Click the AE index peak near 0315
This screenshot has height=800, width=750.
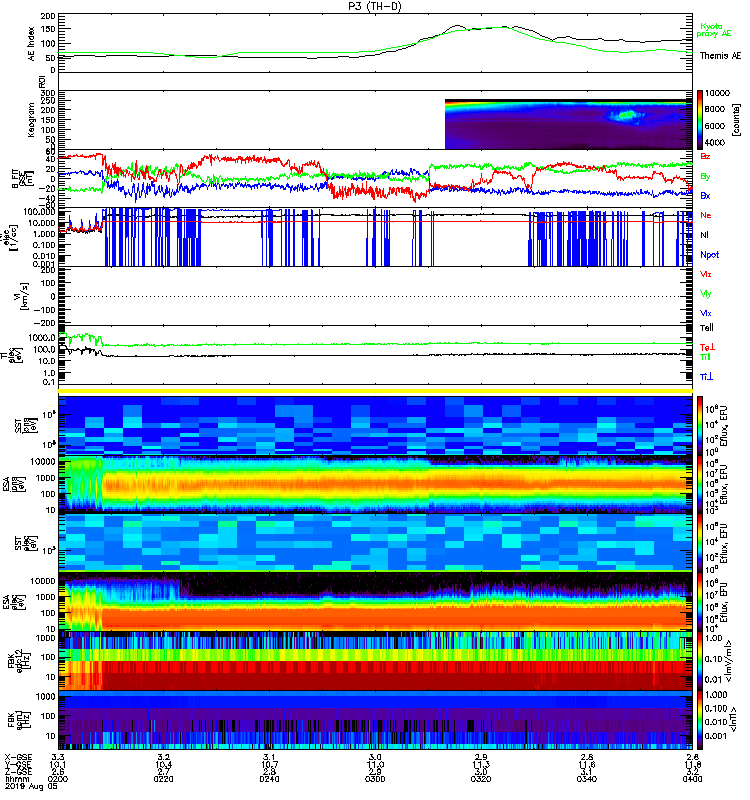(x=457, y=26)
